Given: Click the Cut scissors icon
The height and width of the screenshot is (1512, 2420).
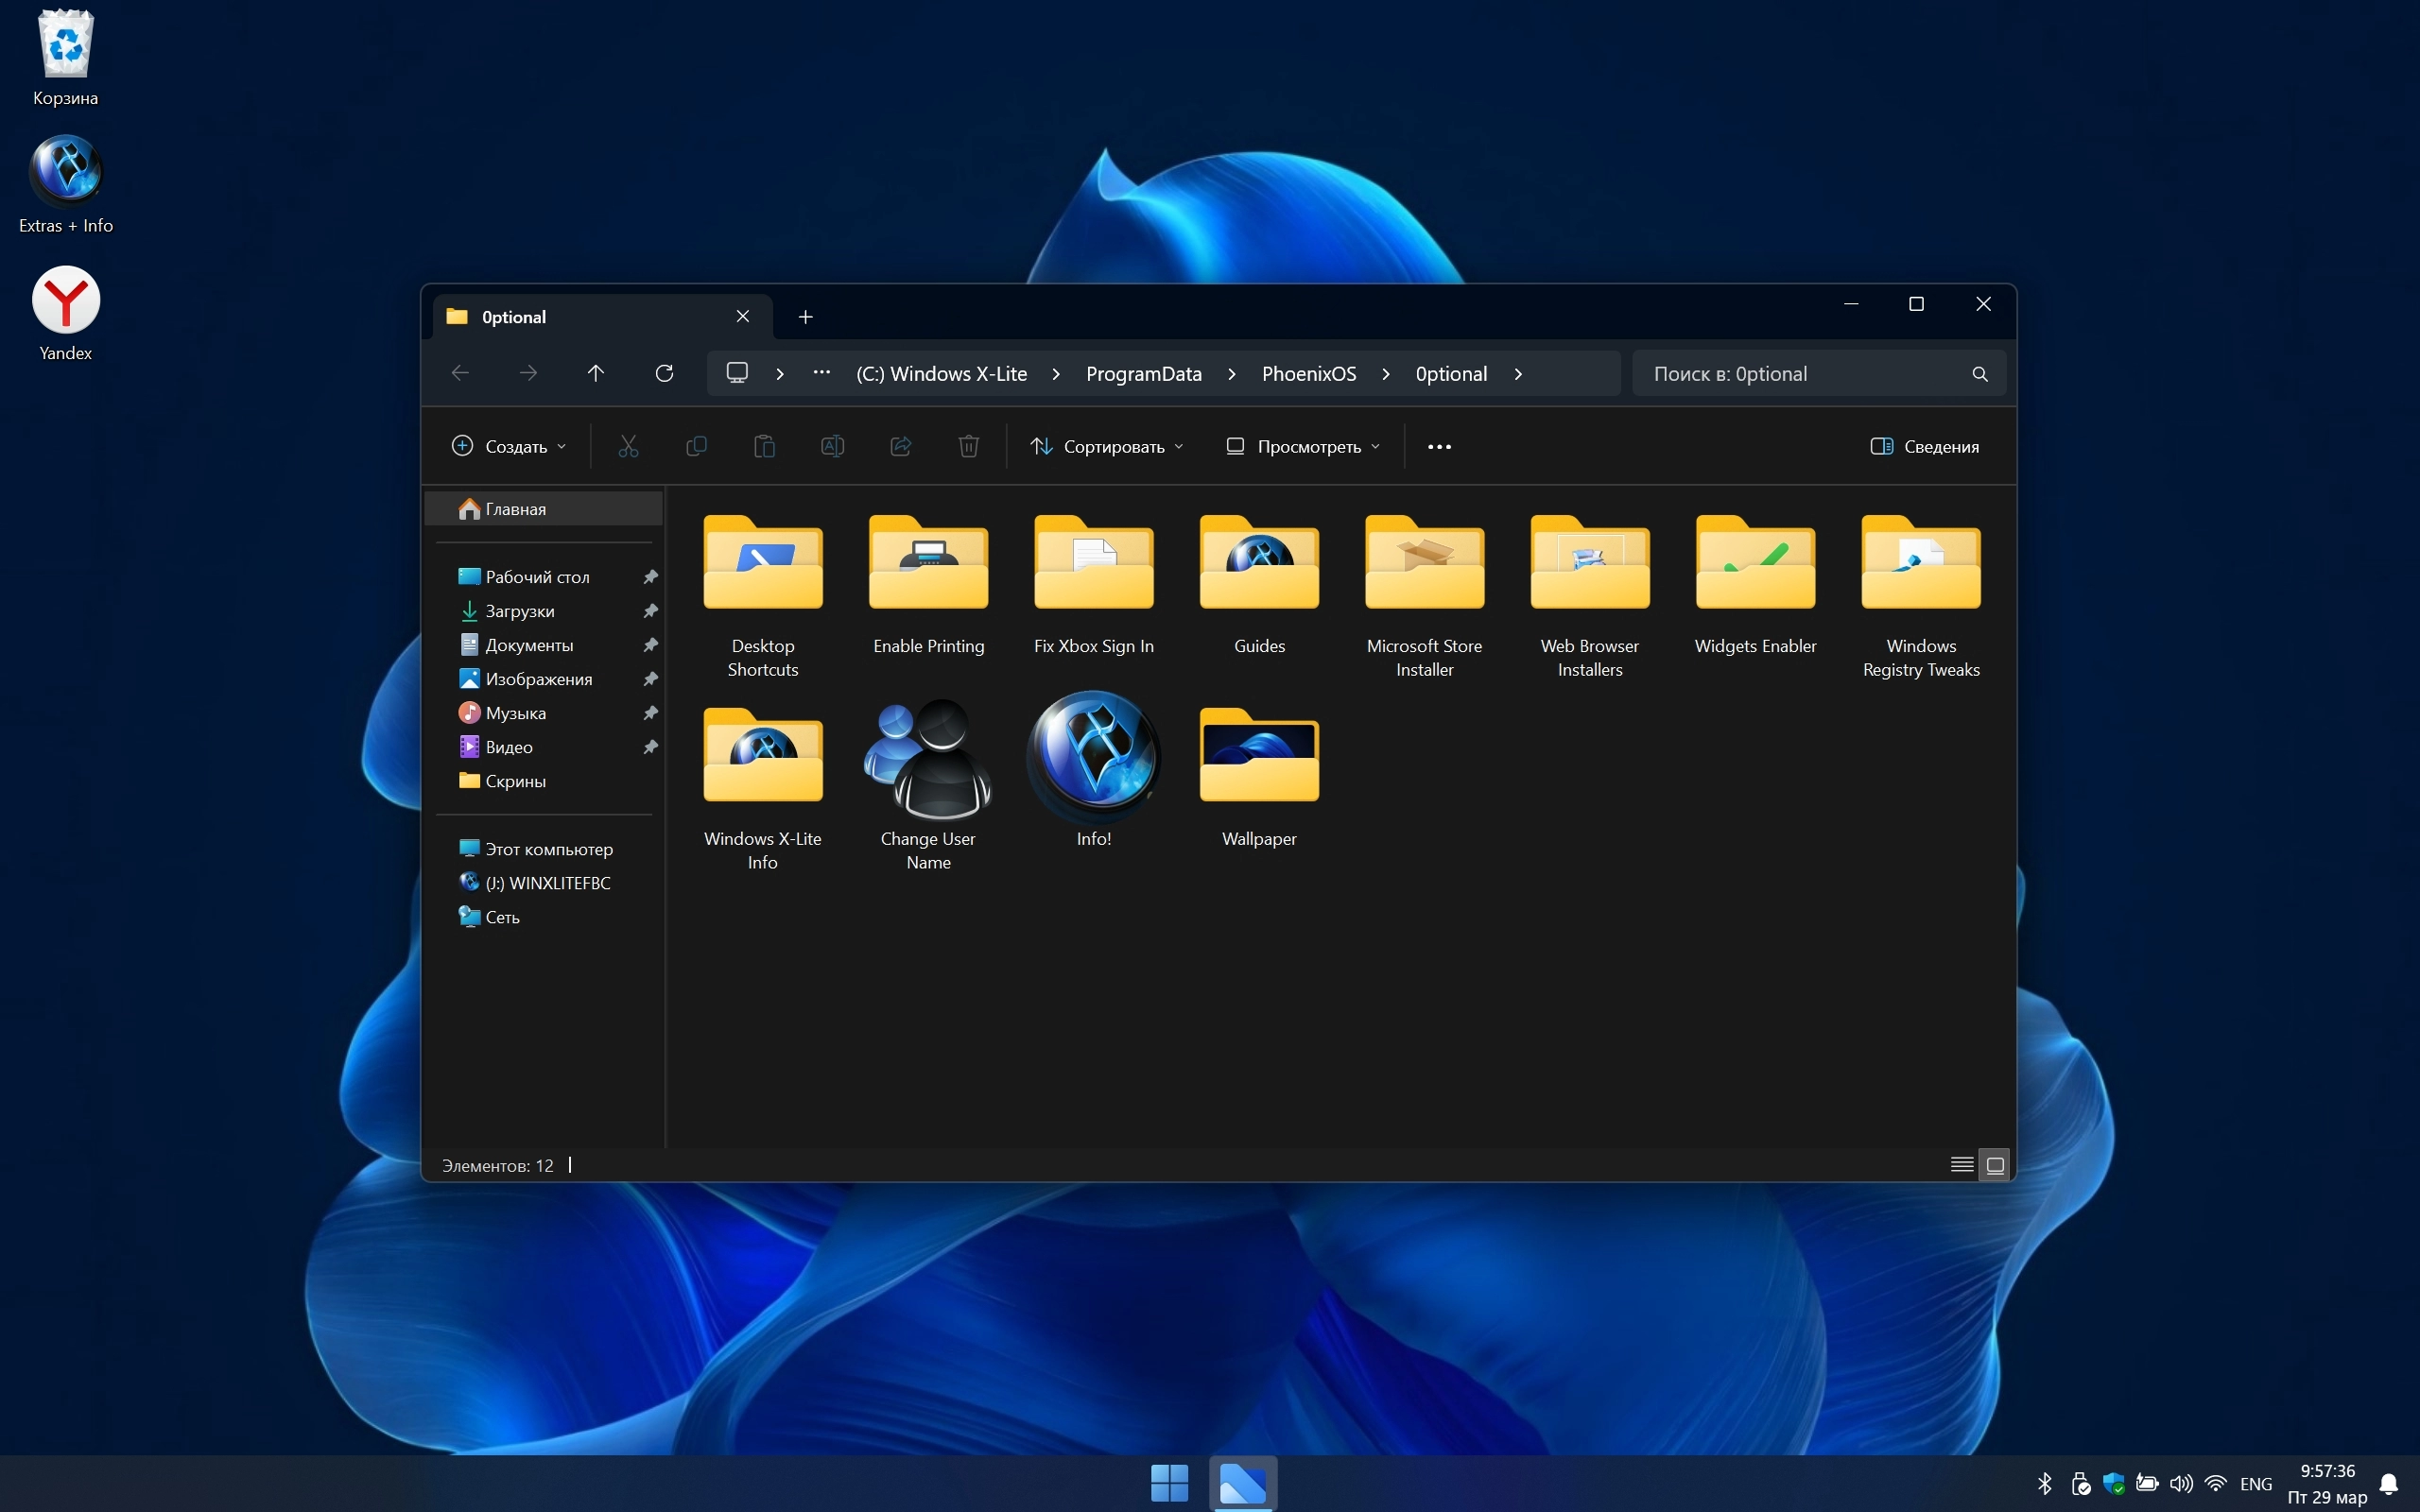Looking at the screenshot, I should point(628,446).
